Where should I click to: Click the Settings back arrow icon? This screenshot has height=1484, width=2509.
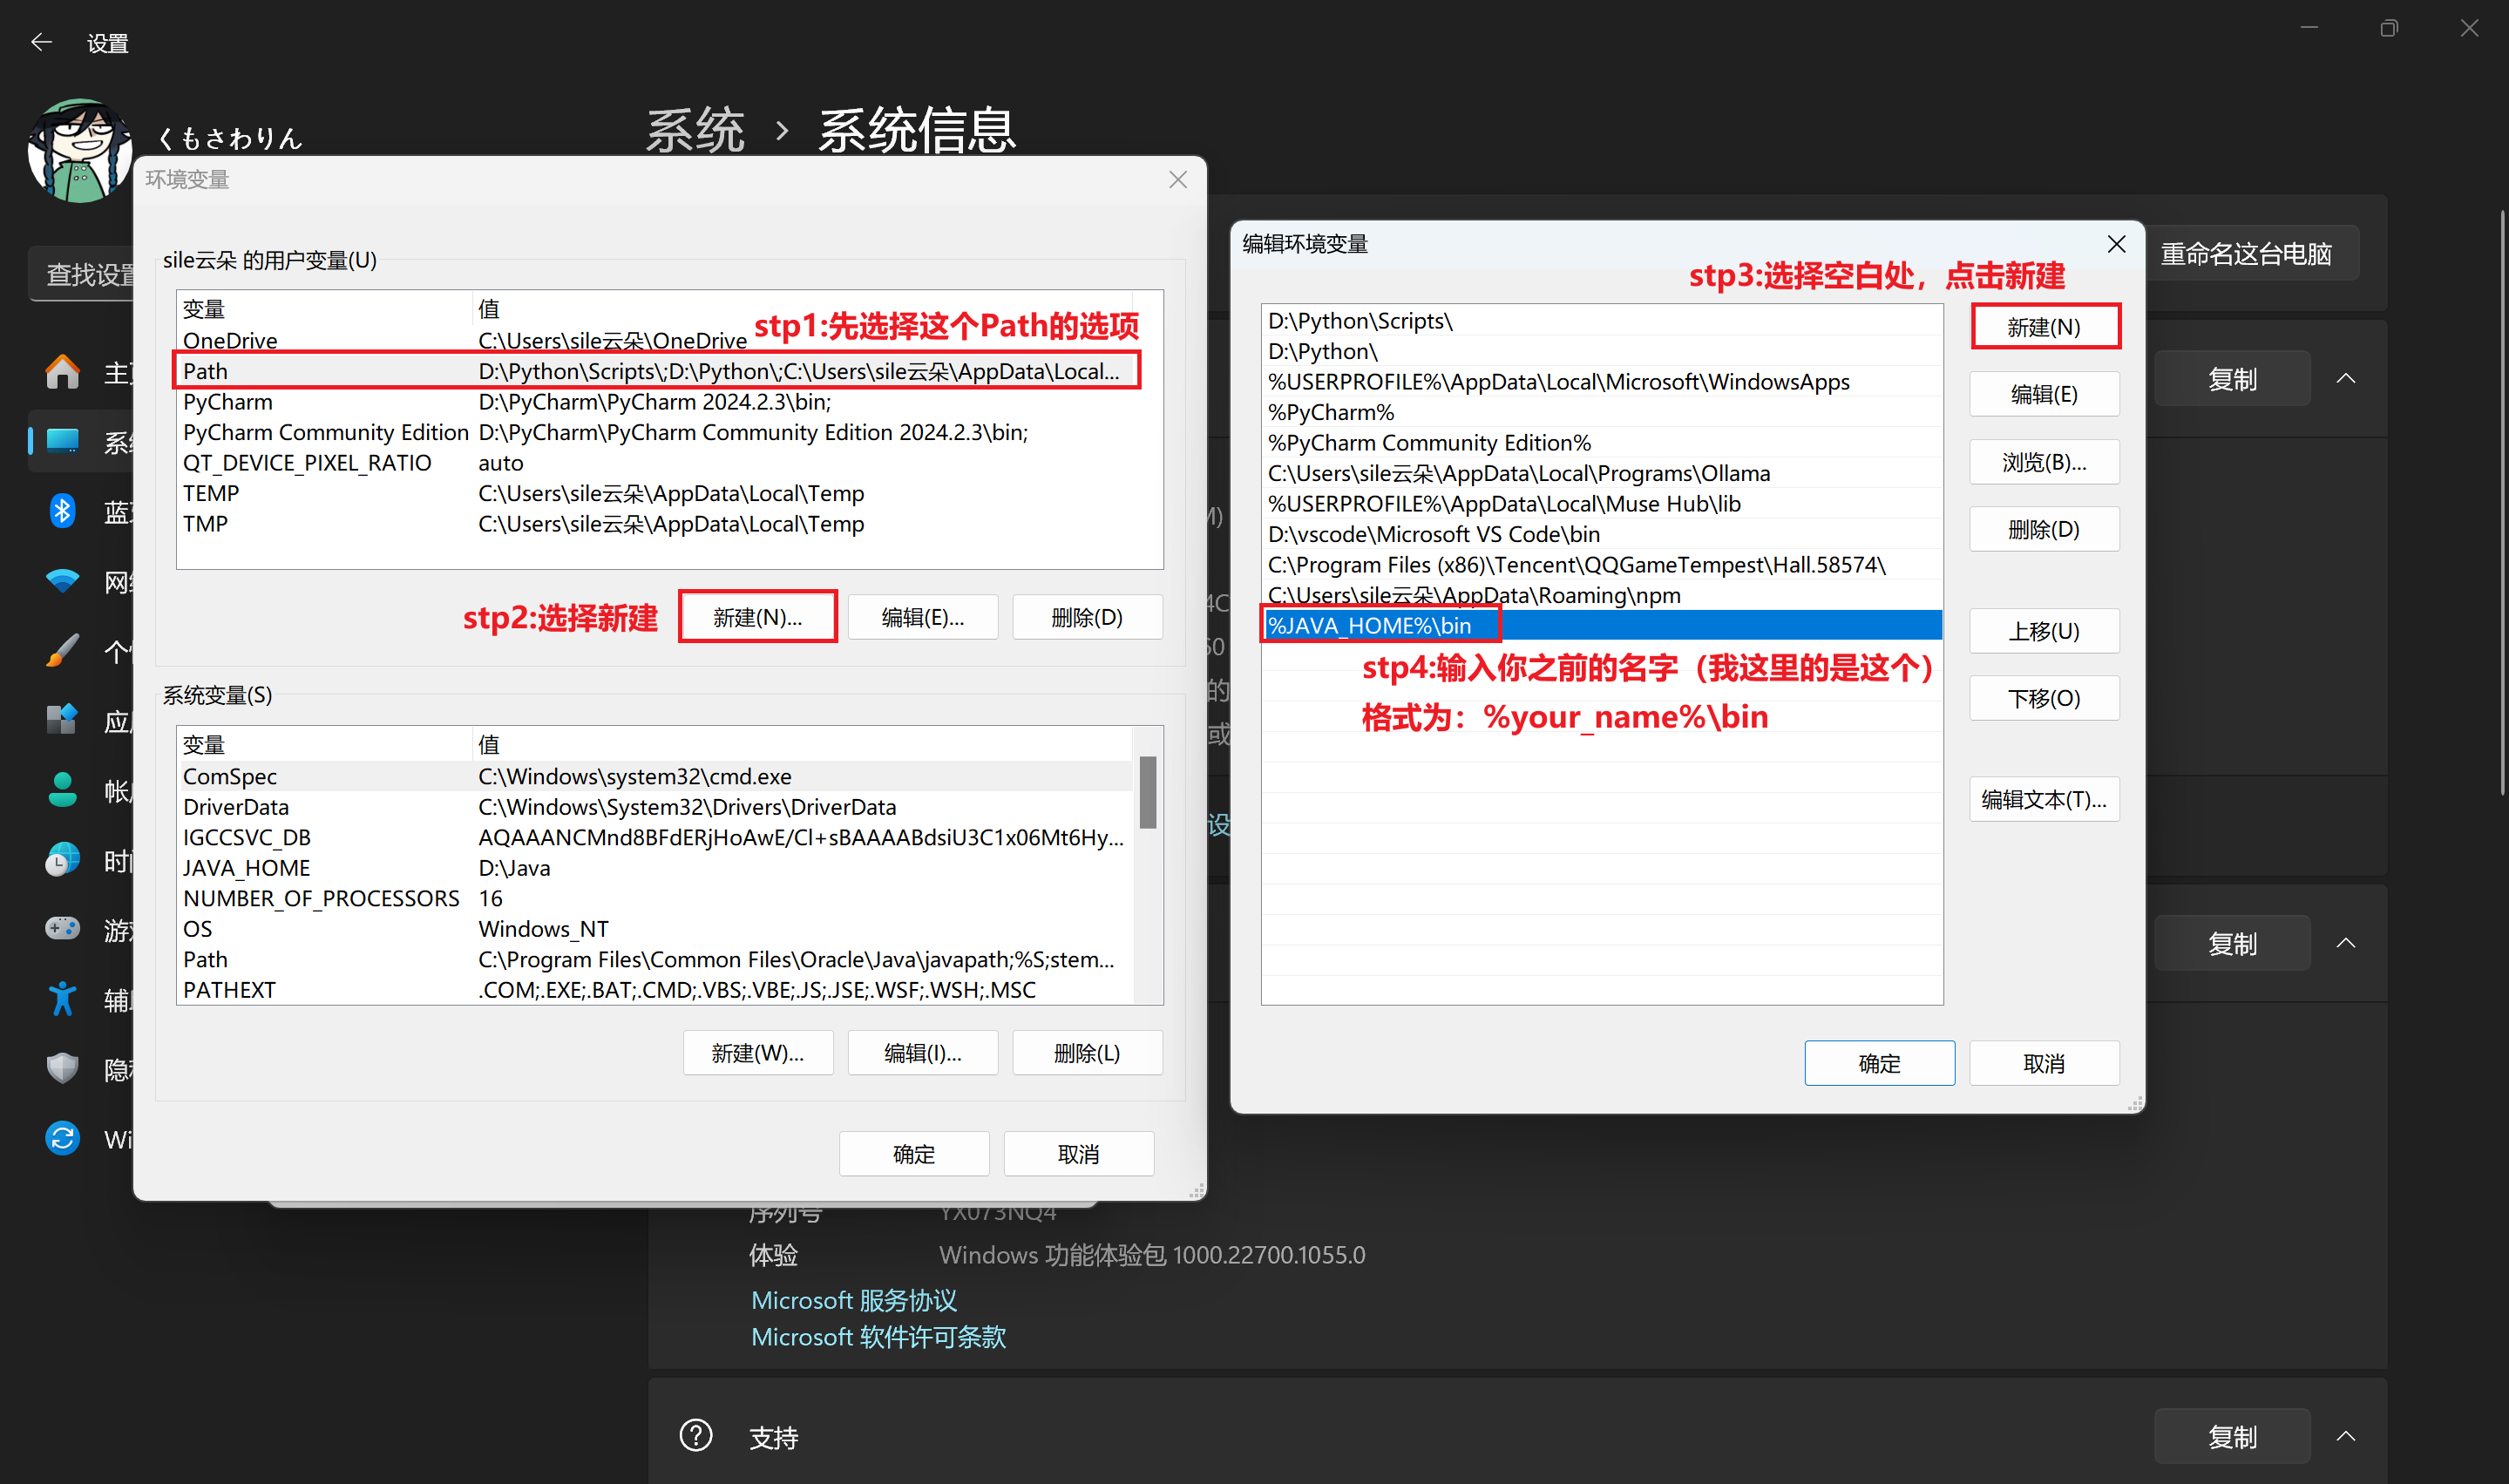41,42
